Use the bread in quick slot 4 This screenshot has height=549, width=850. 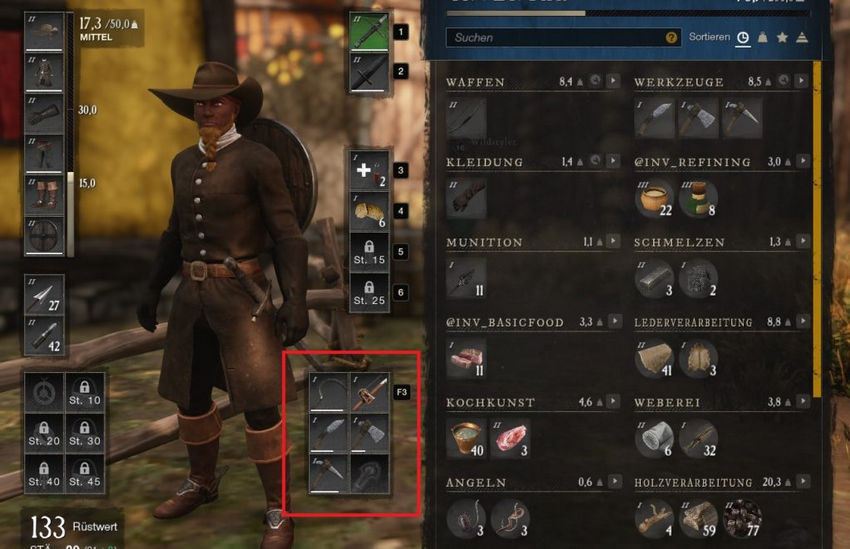coord(369,211)
